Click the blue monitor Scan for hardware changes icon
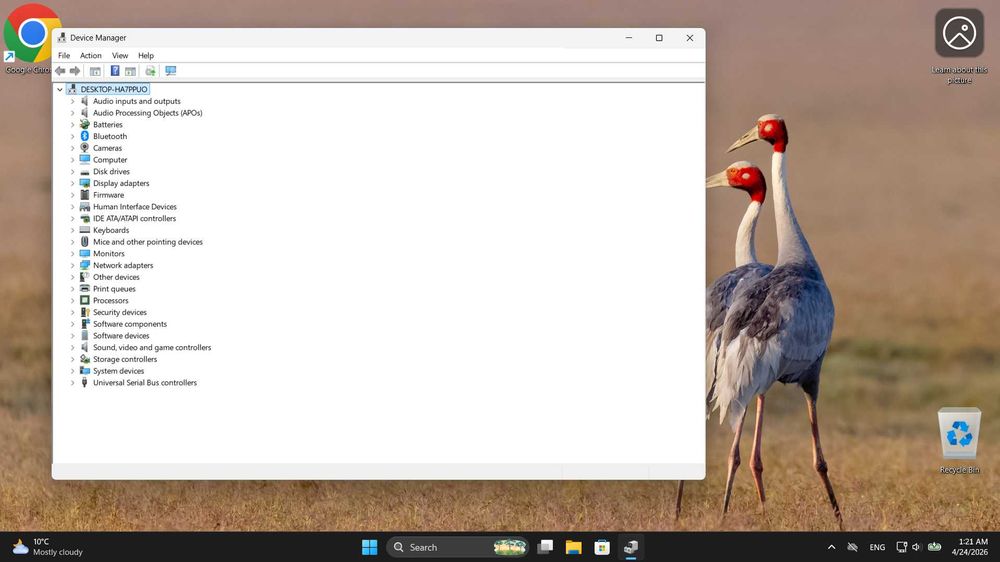 [170, 71]
